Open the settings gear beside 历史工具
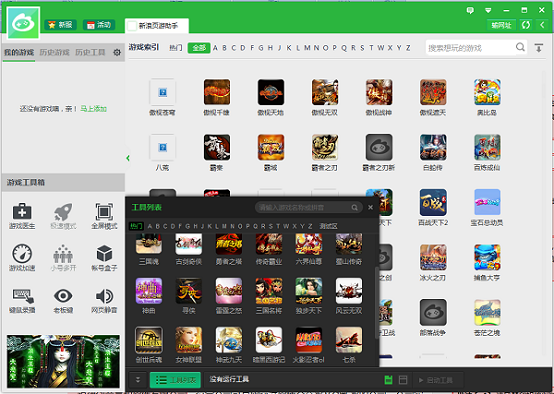 click(117, 52)
